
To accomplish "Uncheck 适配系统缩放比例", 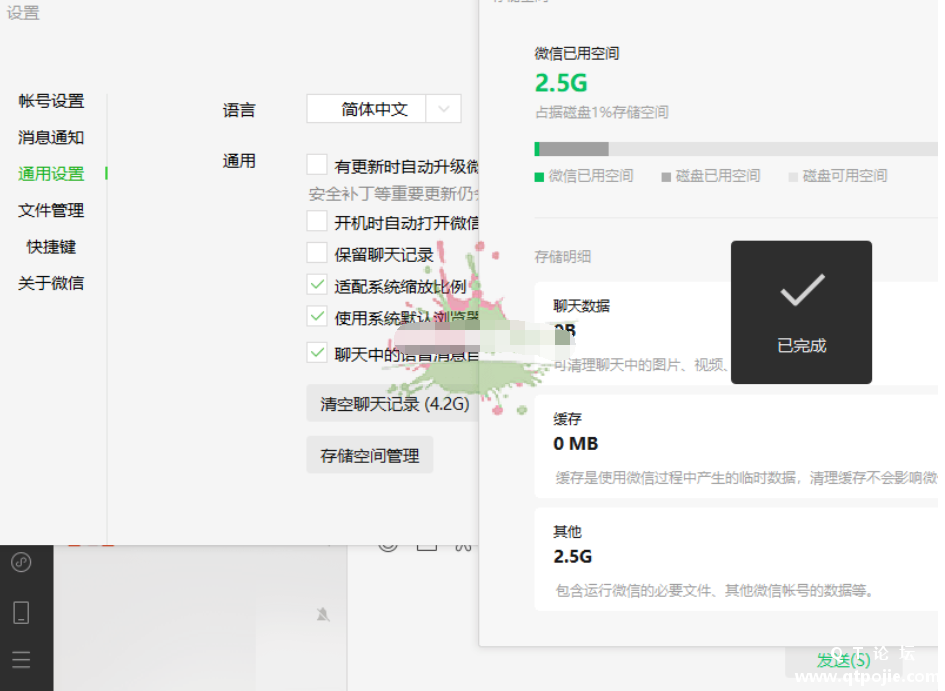I will click(317, 284).
